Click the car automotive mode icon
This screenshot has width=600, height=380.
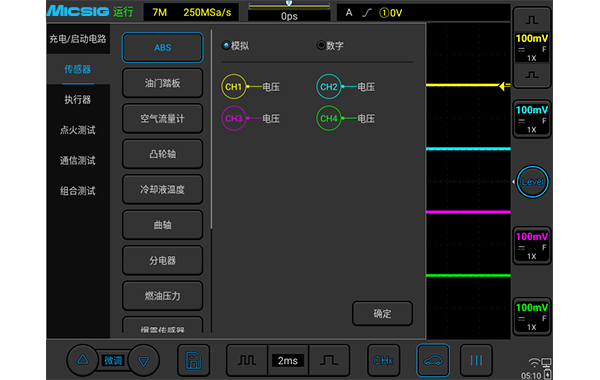pos(433,360)
